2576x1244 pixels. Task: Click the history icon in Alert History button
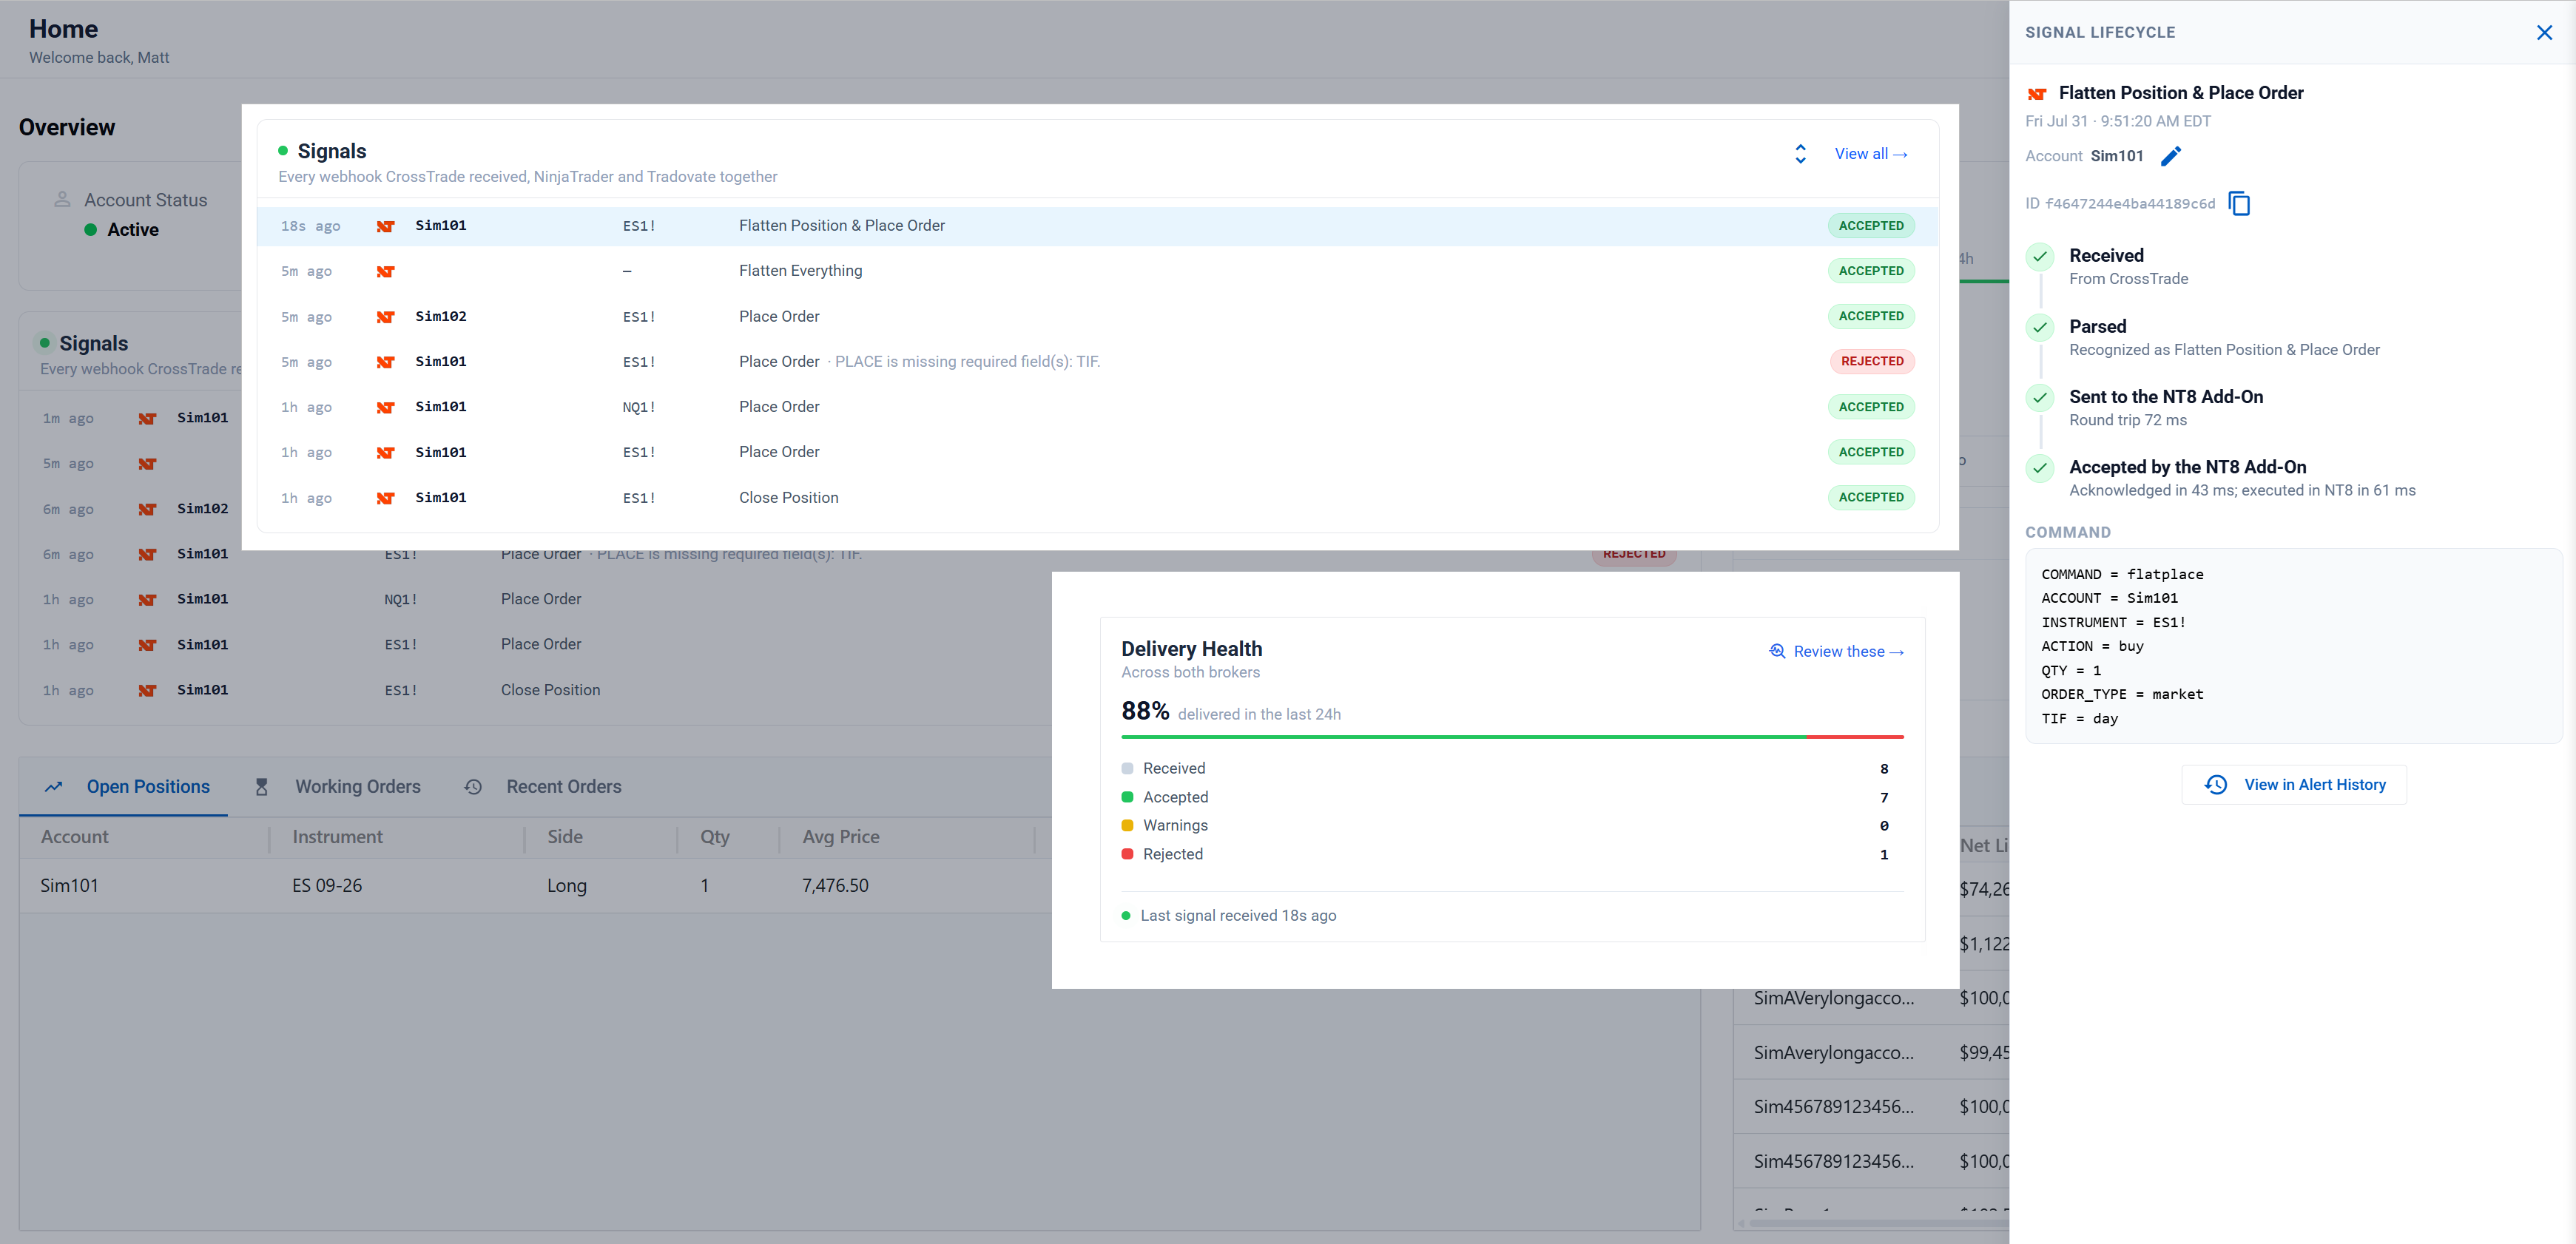click(2216, 785)
